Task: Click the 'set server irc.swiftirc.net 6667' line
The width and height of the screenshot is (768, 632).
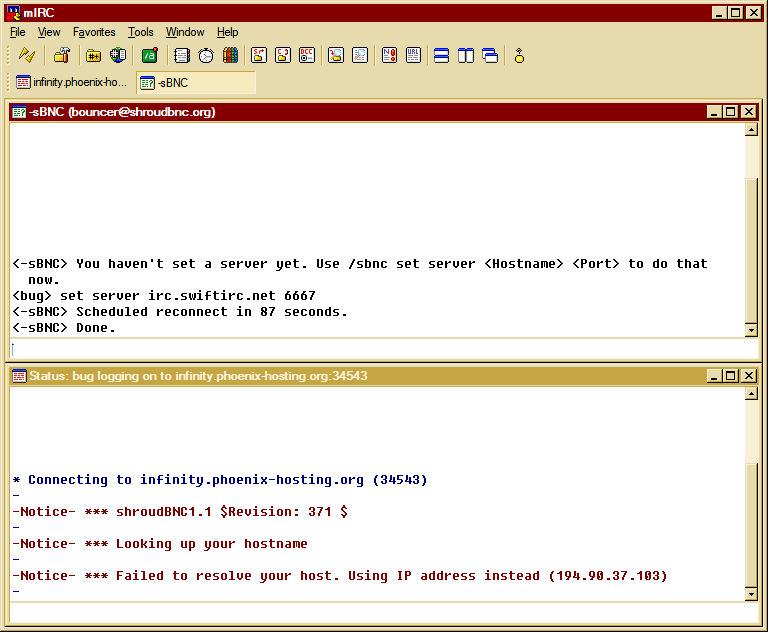Action: (164, 296)
